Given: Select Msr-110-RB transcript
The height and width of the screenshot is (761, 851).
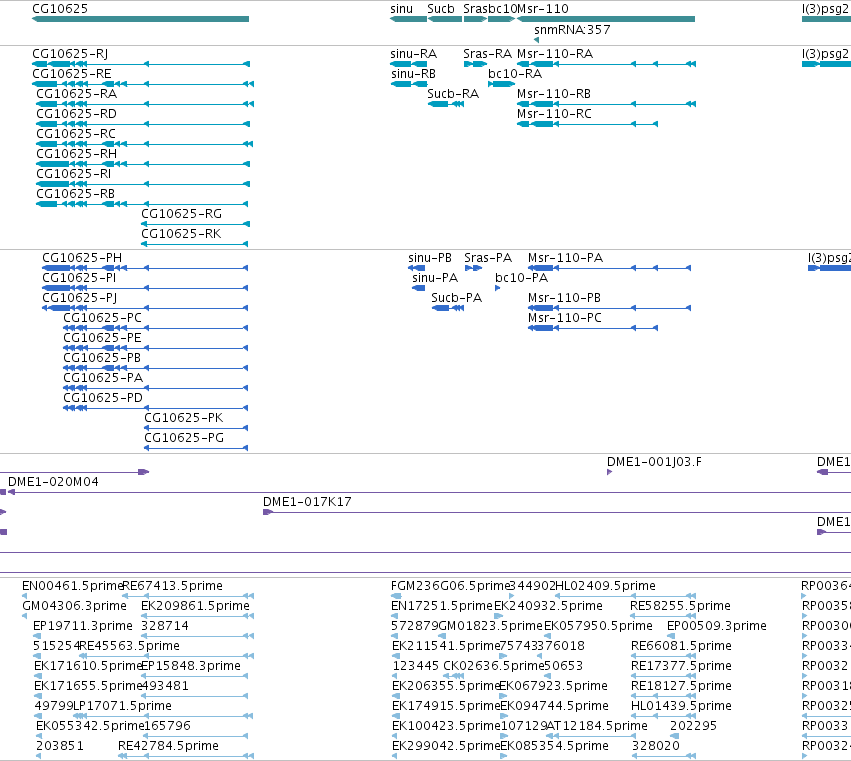Looking at the screenshot, I should [x=606, y=104].
